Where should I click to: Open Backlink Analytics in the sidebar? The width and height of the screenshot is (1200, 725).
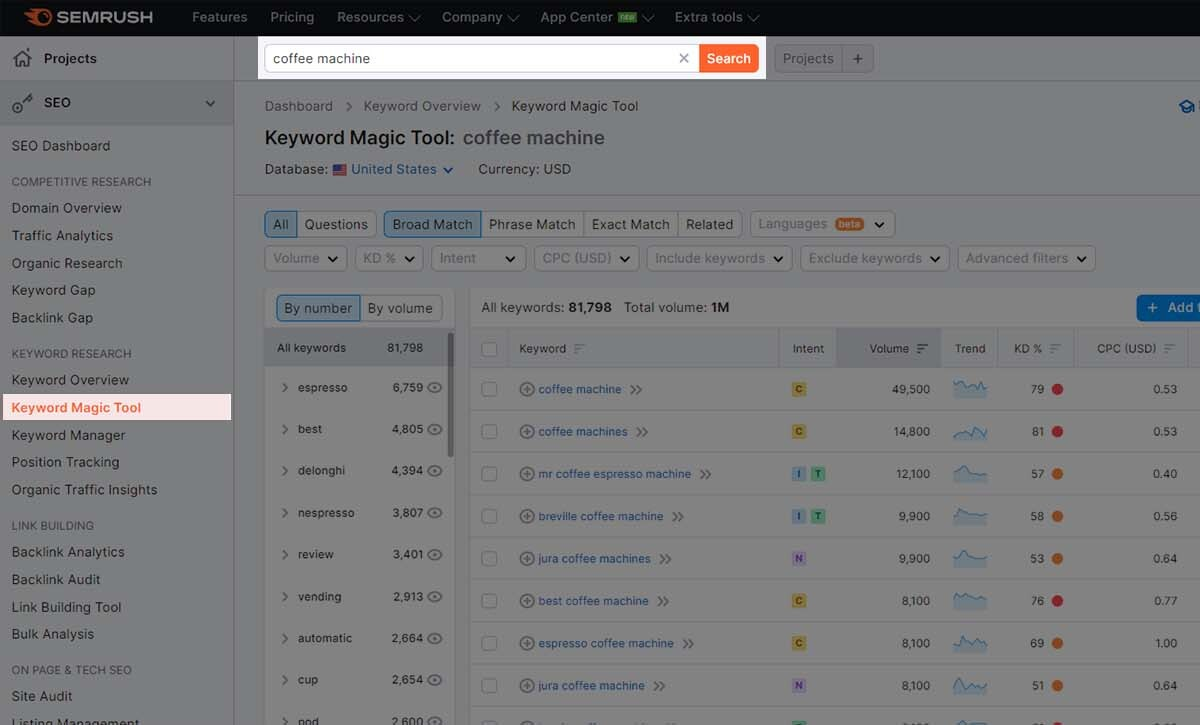(68, 552)
